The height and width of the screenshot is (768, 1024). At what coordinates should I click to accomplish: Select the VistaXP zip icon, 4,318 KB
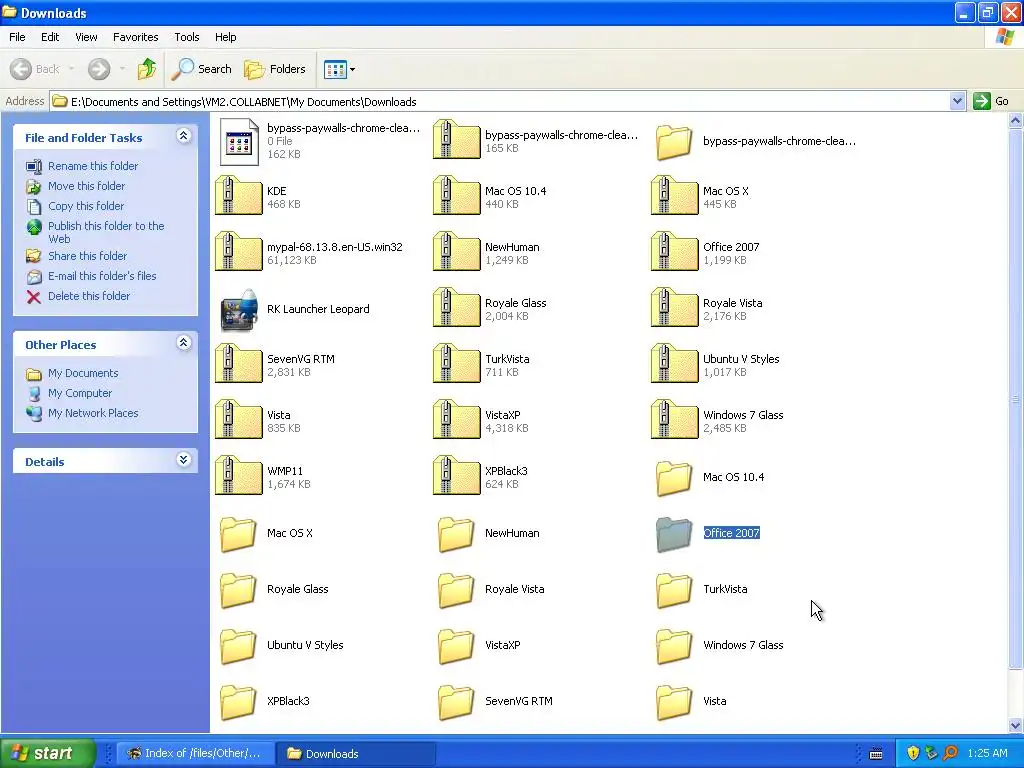click(456, 419)
